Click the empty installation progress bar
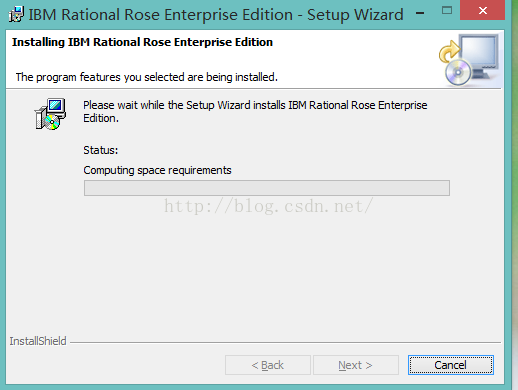Image resolution: width=518 pixels, height=390 pixels. coord(267,188)
